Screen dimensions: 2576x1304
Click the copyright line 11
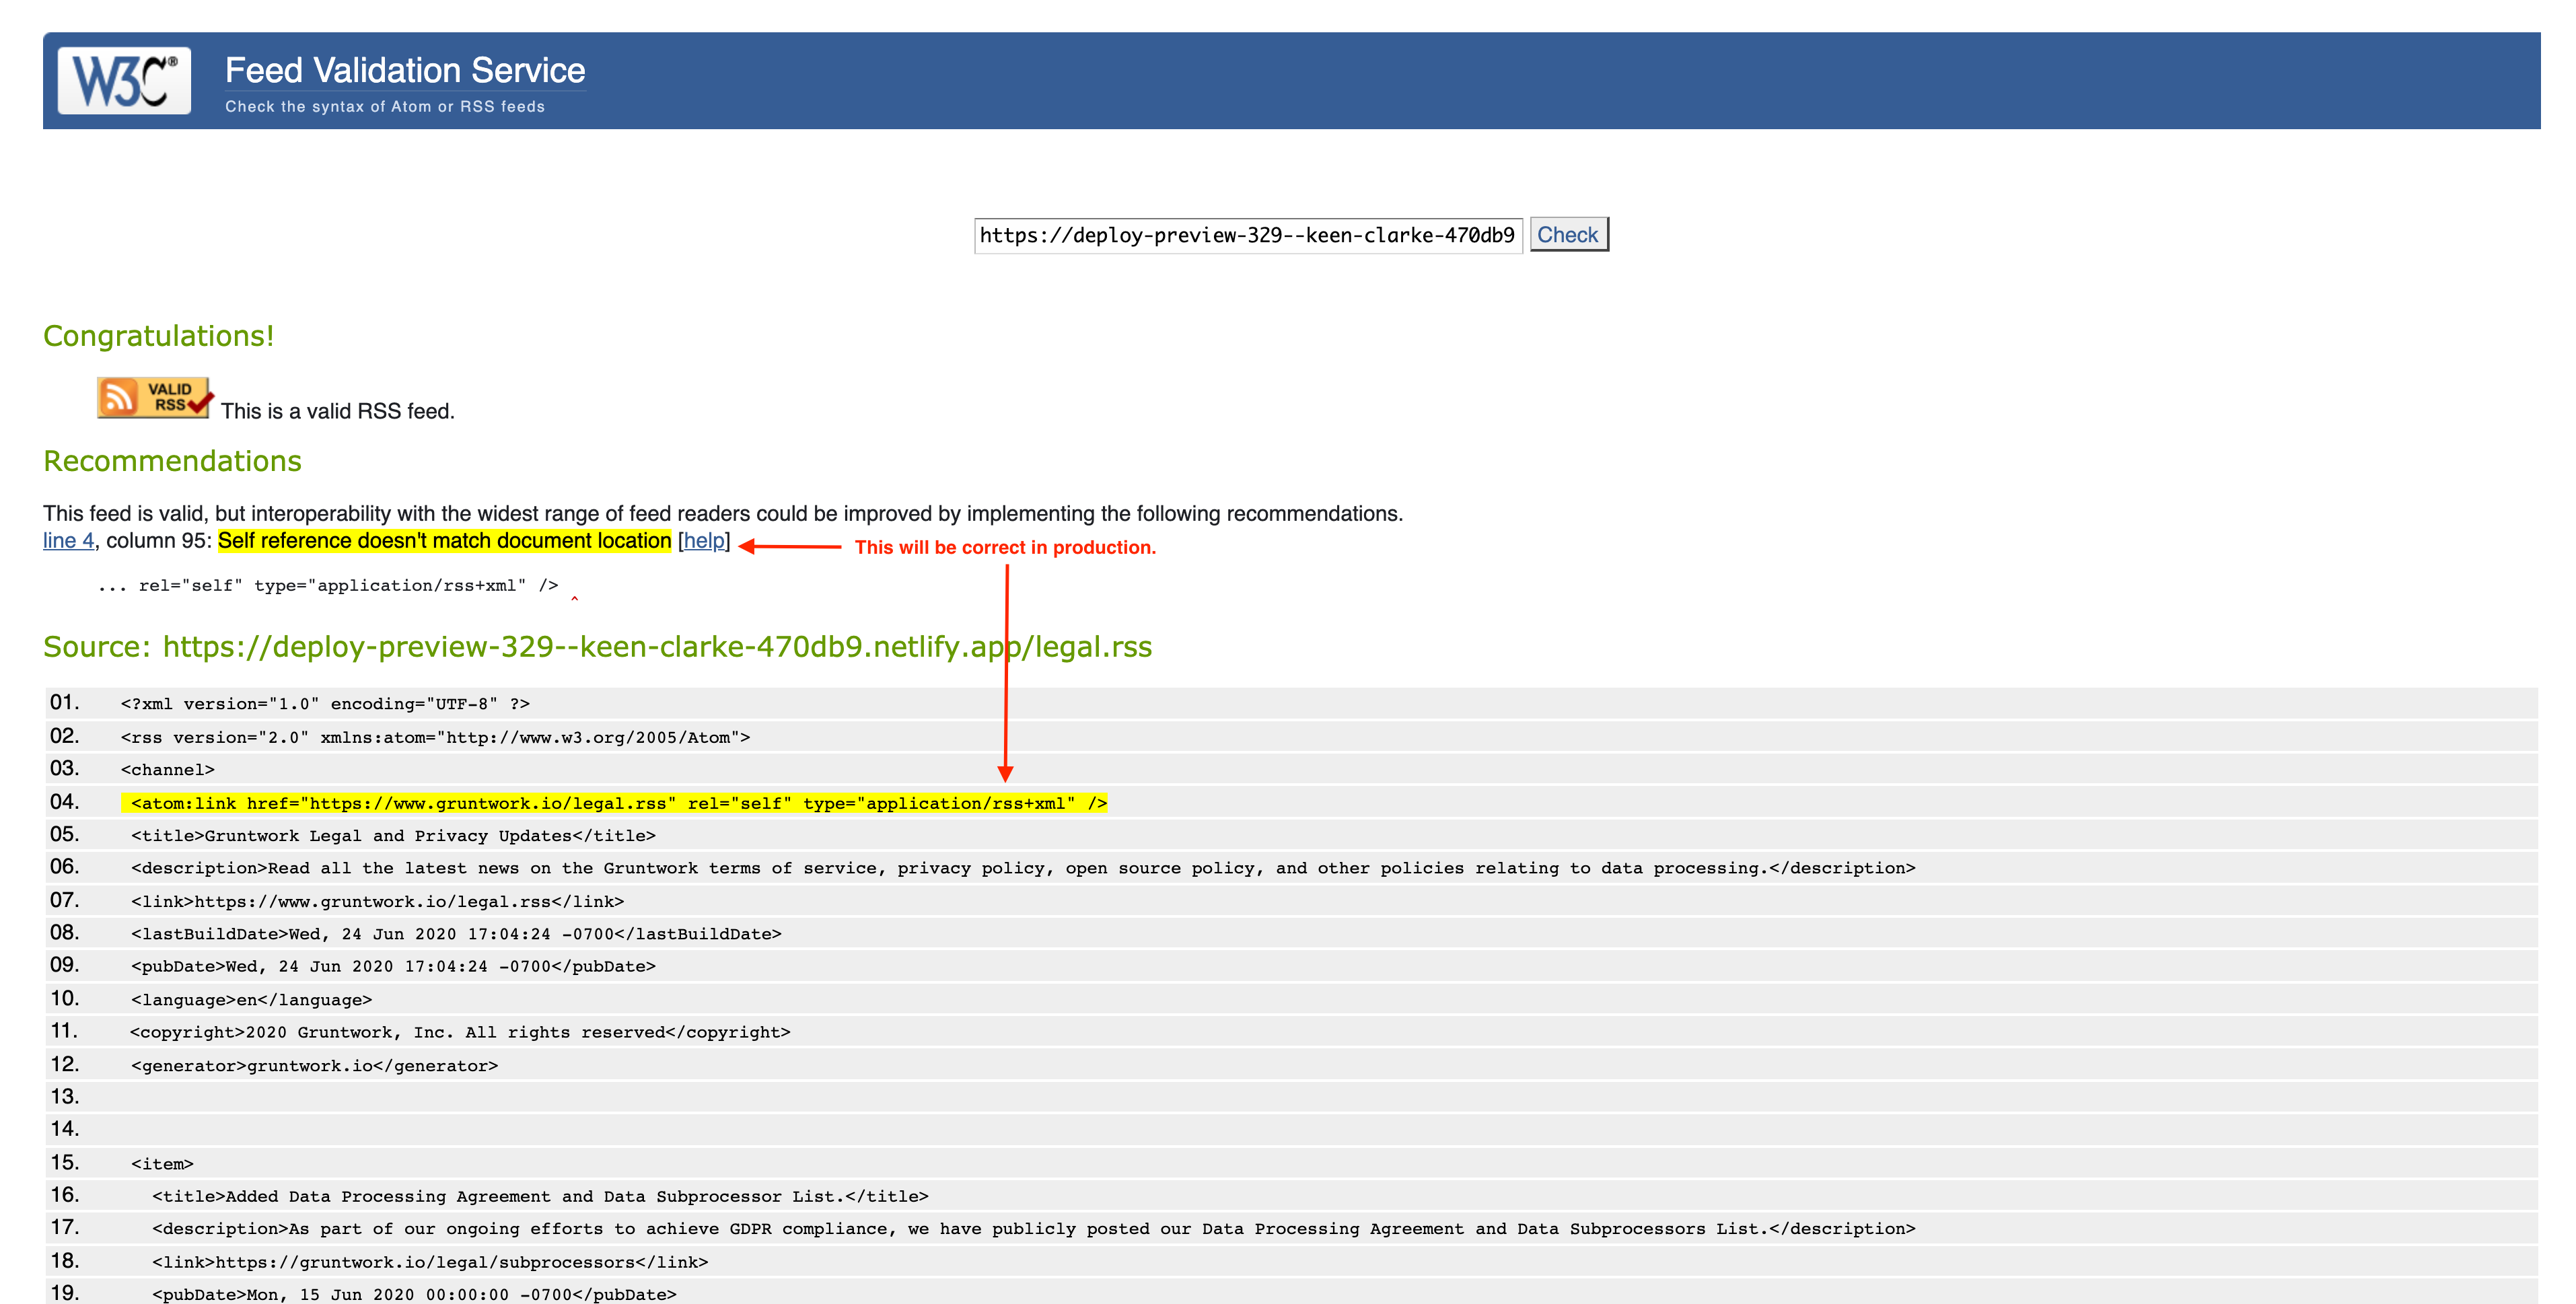[460, 1032]
